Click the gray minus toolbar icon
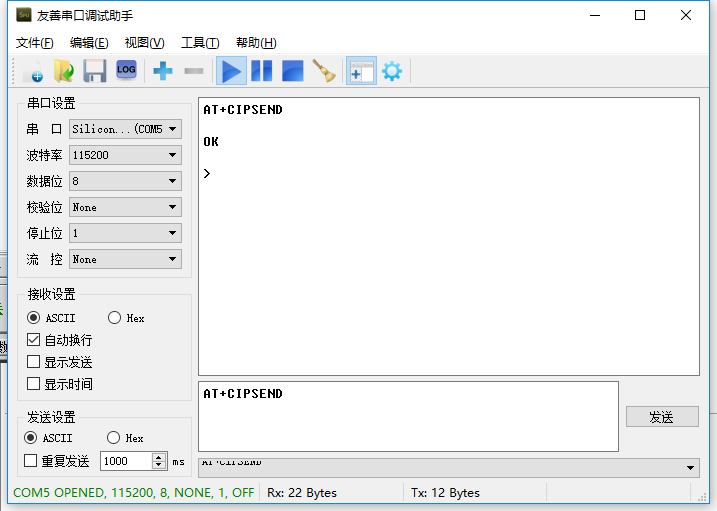Screen dimensions: 717x511 pyautogui.click(x=194, y=71)
